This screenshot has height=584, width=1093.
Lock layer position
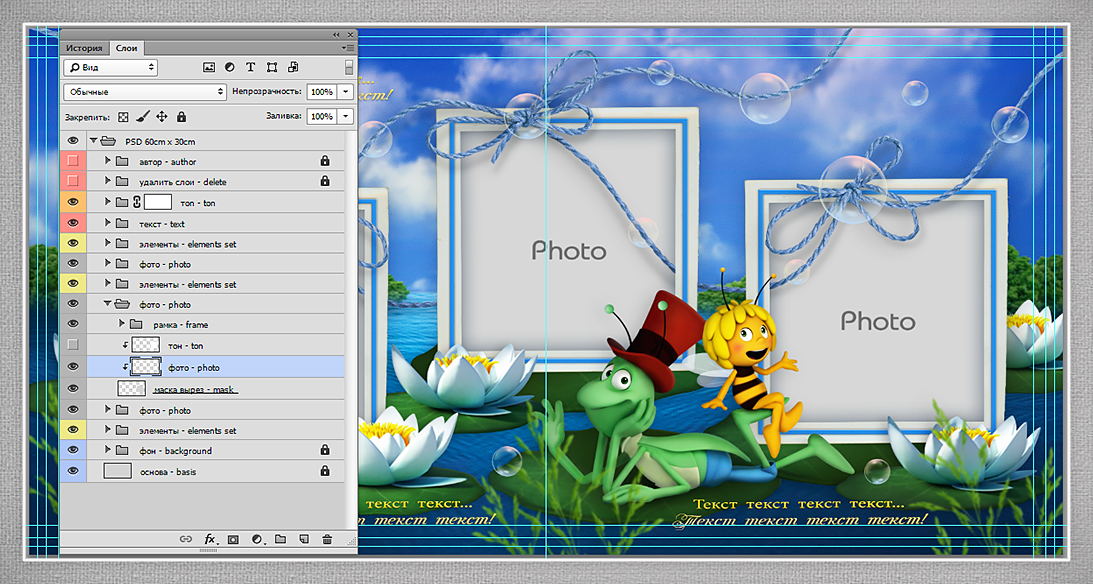(162, 116)
